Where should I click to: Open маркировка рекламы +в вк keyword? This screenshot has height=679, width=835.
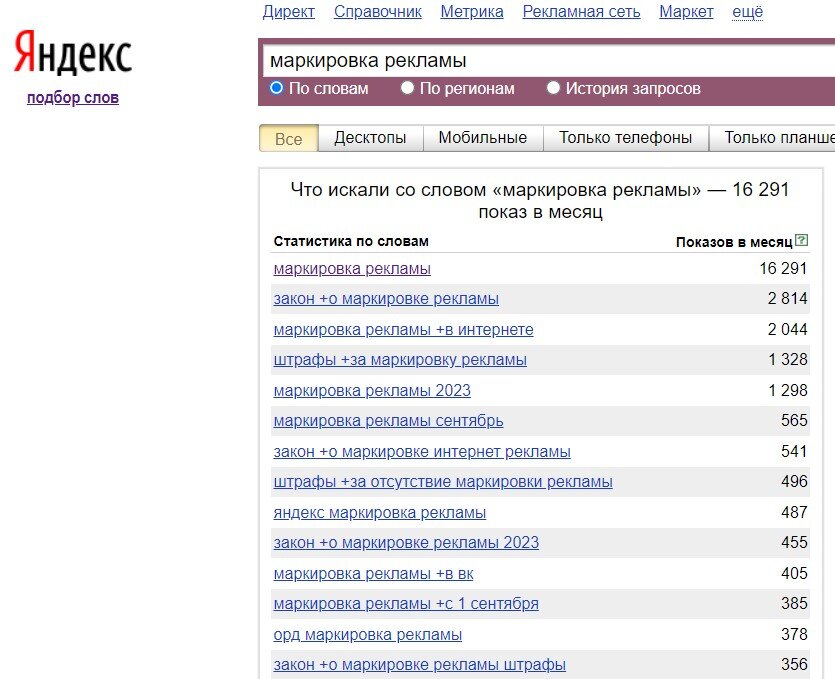tap(373, 574)
